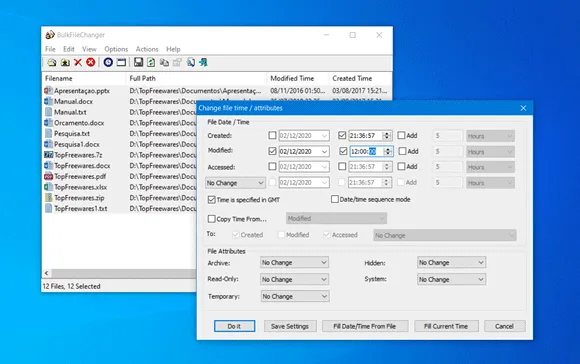Screen dimensions: 580x364
Task: Click the text file icon of Manual.txt
Action: pyautogui.click(x=48, y=112)
